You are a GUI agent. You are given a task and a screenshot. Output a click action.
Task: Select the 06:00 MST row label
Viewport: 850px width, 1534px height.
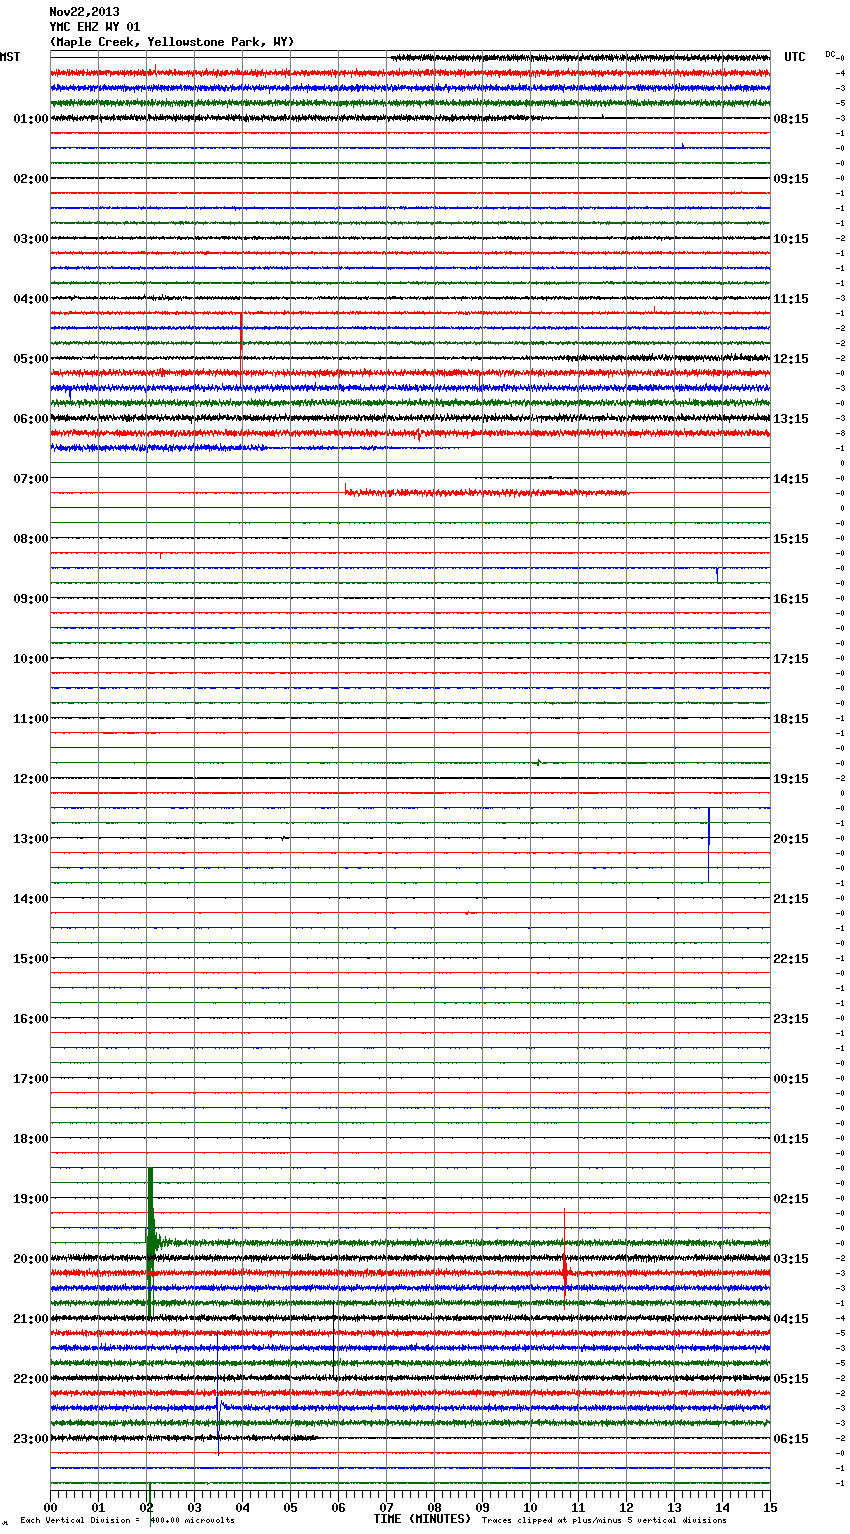[x=31, y=419]
